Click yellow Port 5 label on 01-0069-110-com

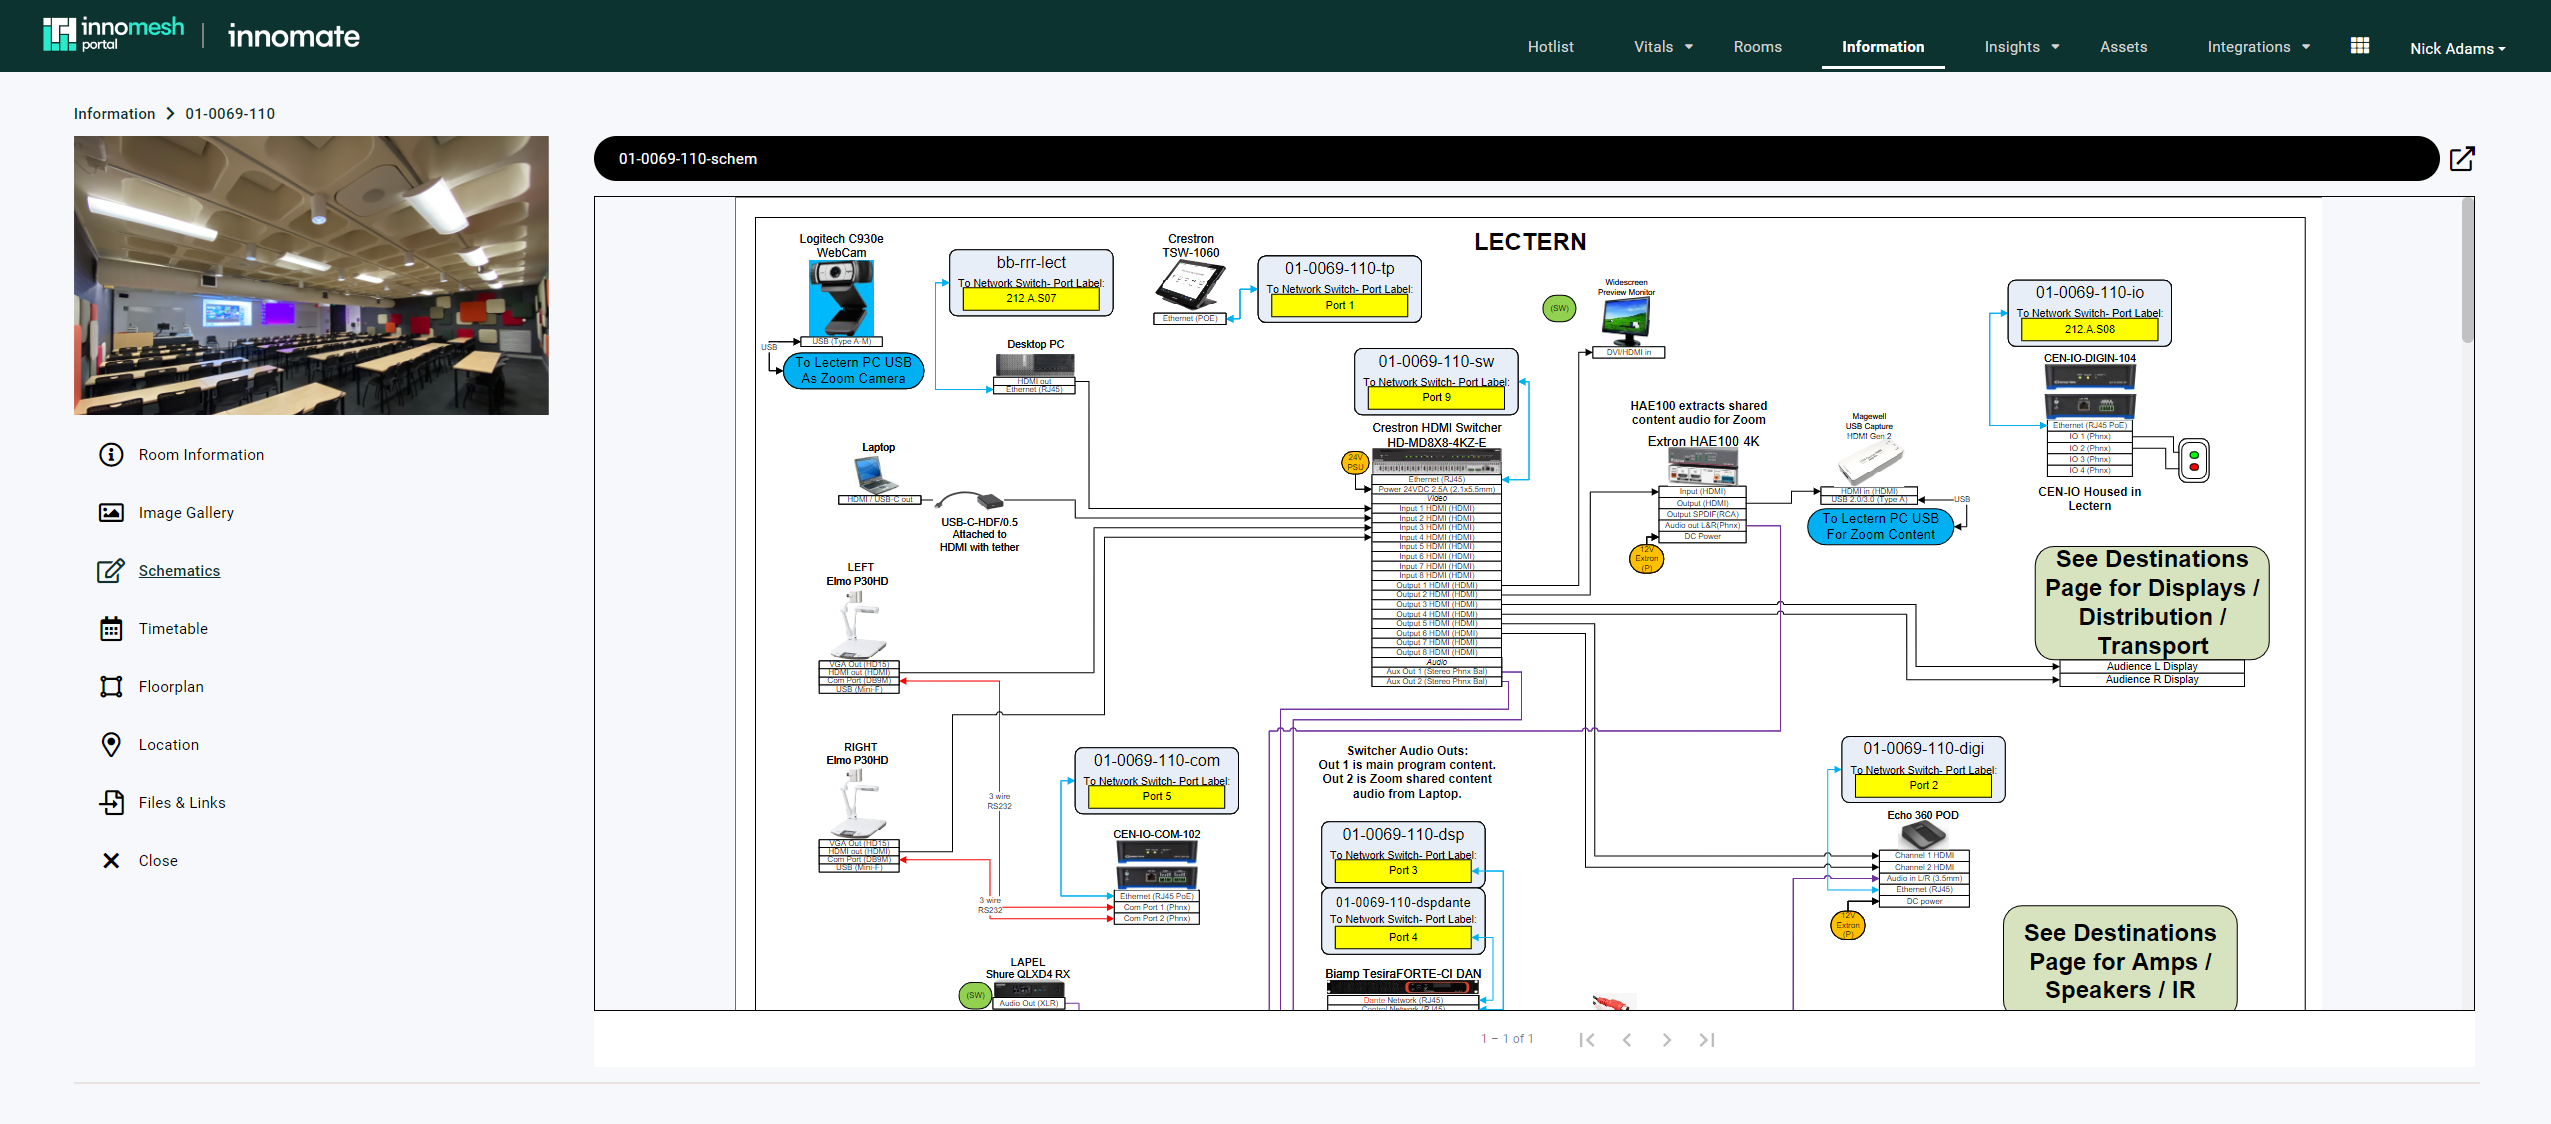pyautogui.click(x=1156, y=797)
